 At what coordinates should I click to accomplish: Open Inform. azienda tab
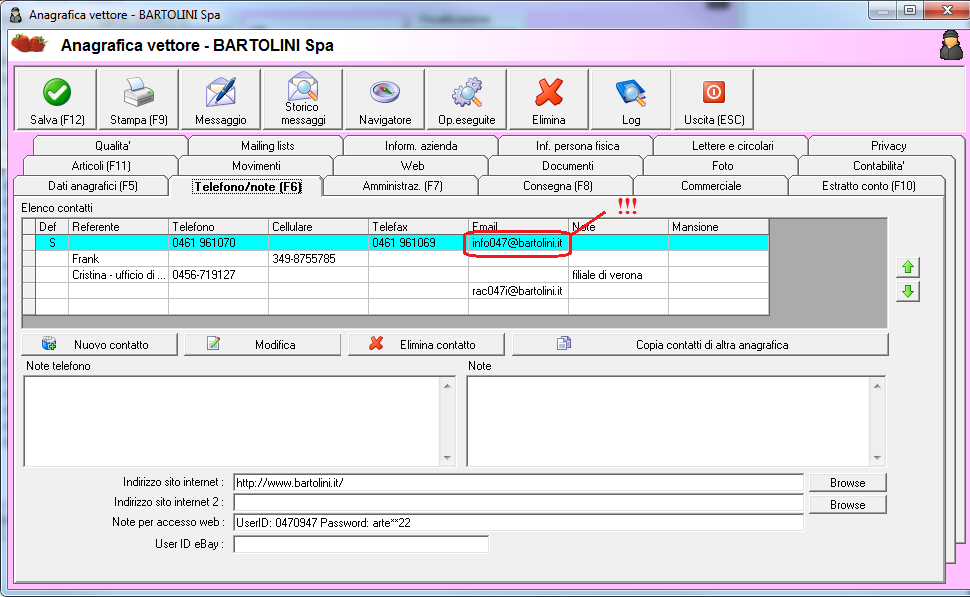click(421, 146)
